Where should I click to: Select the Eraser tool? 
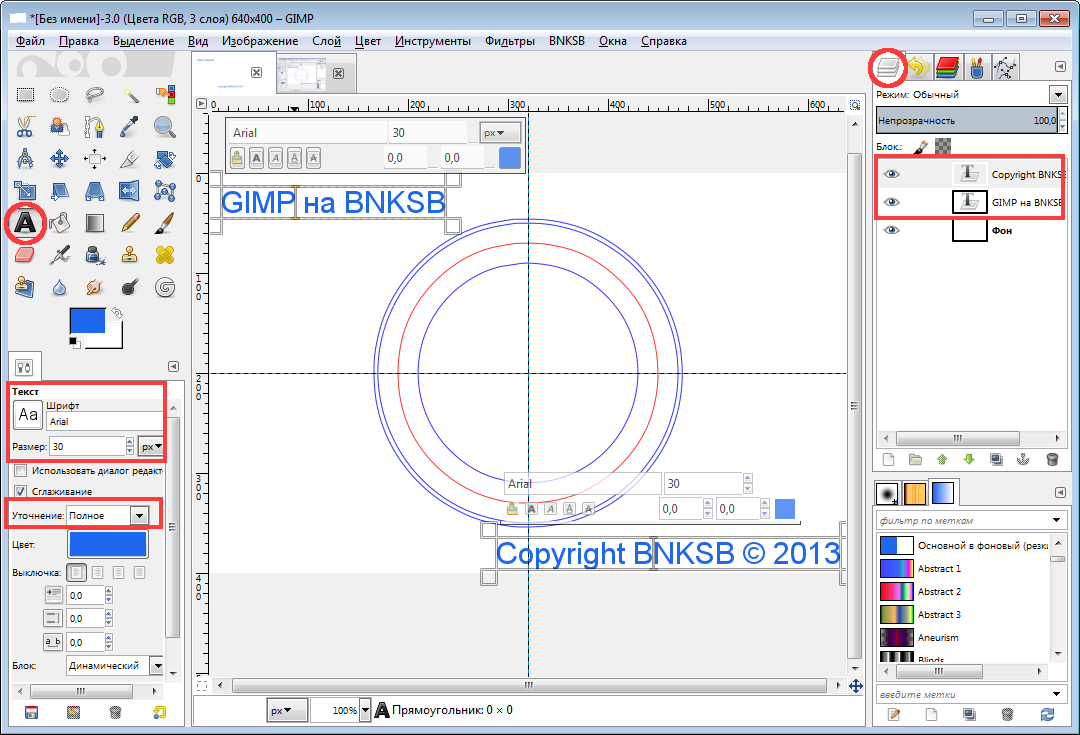[x=25, y=255]
